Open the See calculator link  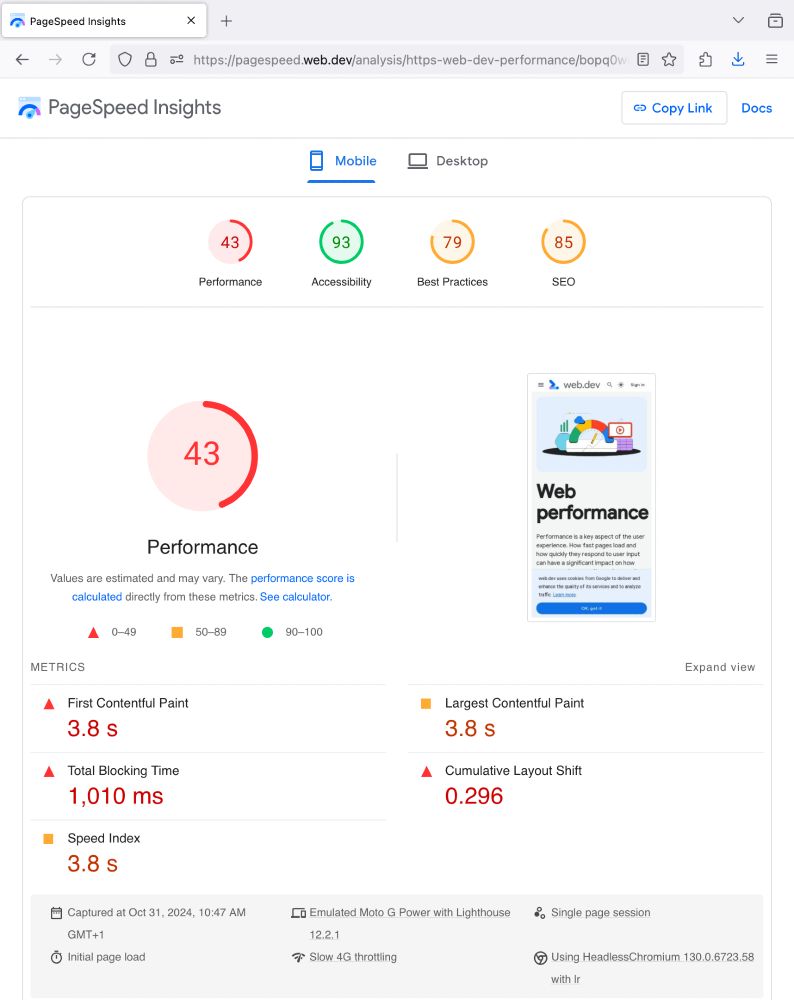click(296, 597)
